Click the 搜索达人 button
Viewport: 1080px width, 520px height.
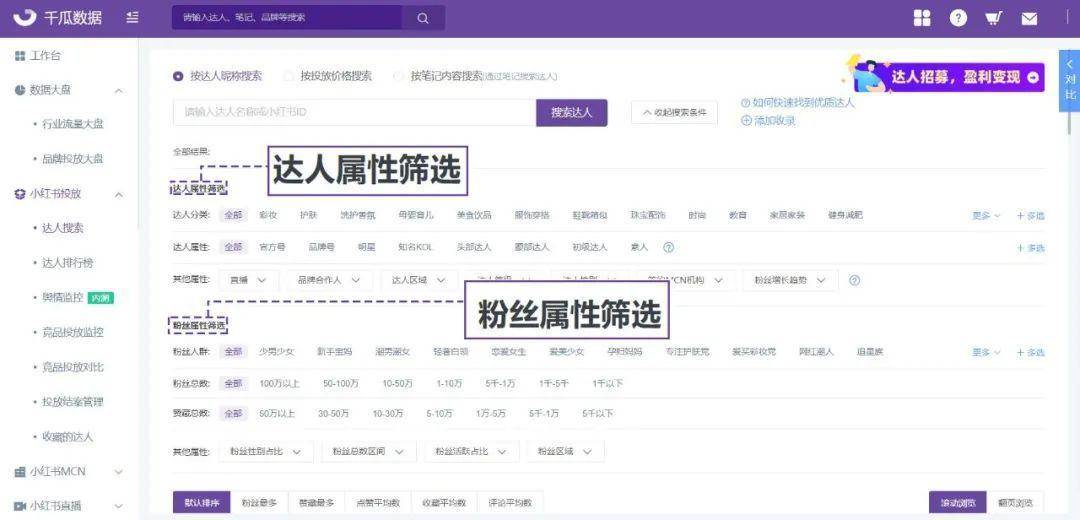point(572,113)
